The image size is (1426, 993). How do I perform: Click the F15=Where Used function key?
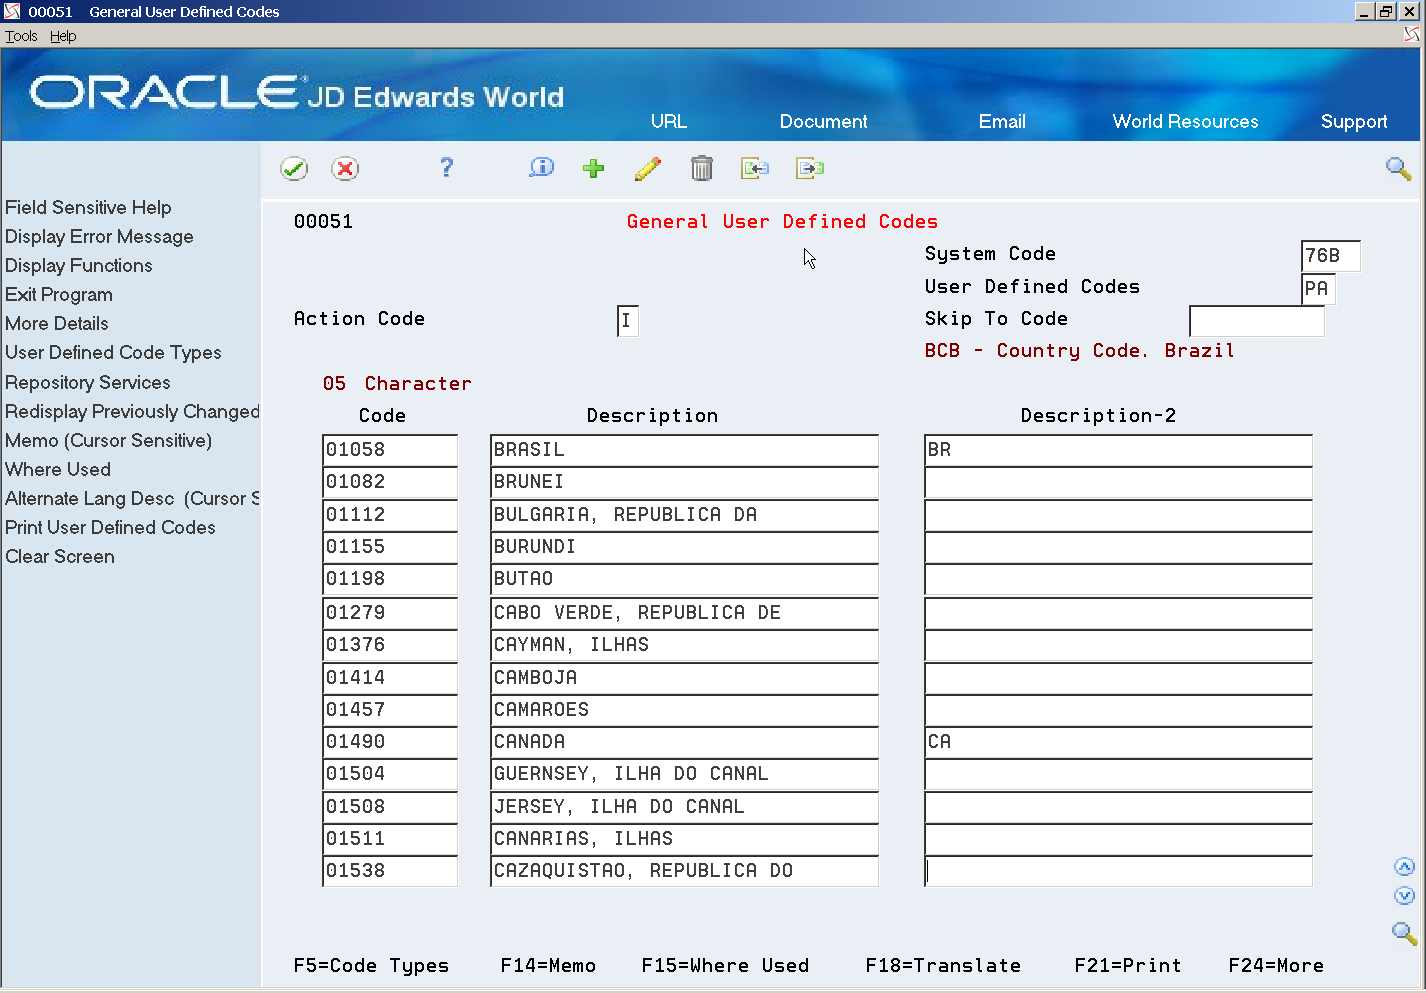725,965
